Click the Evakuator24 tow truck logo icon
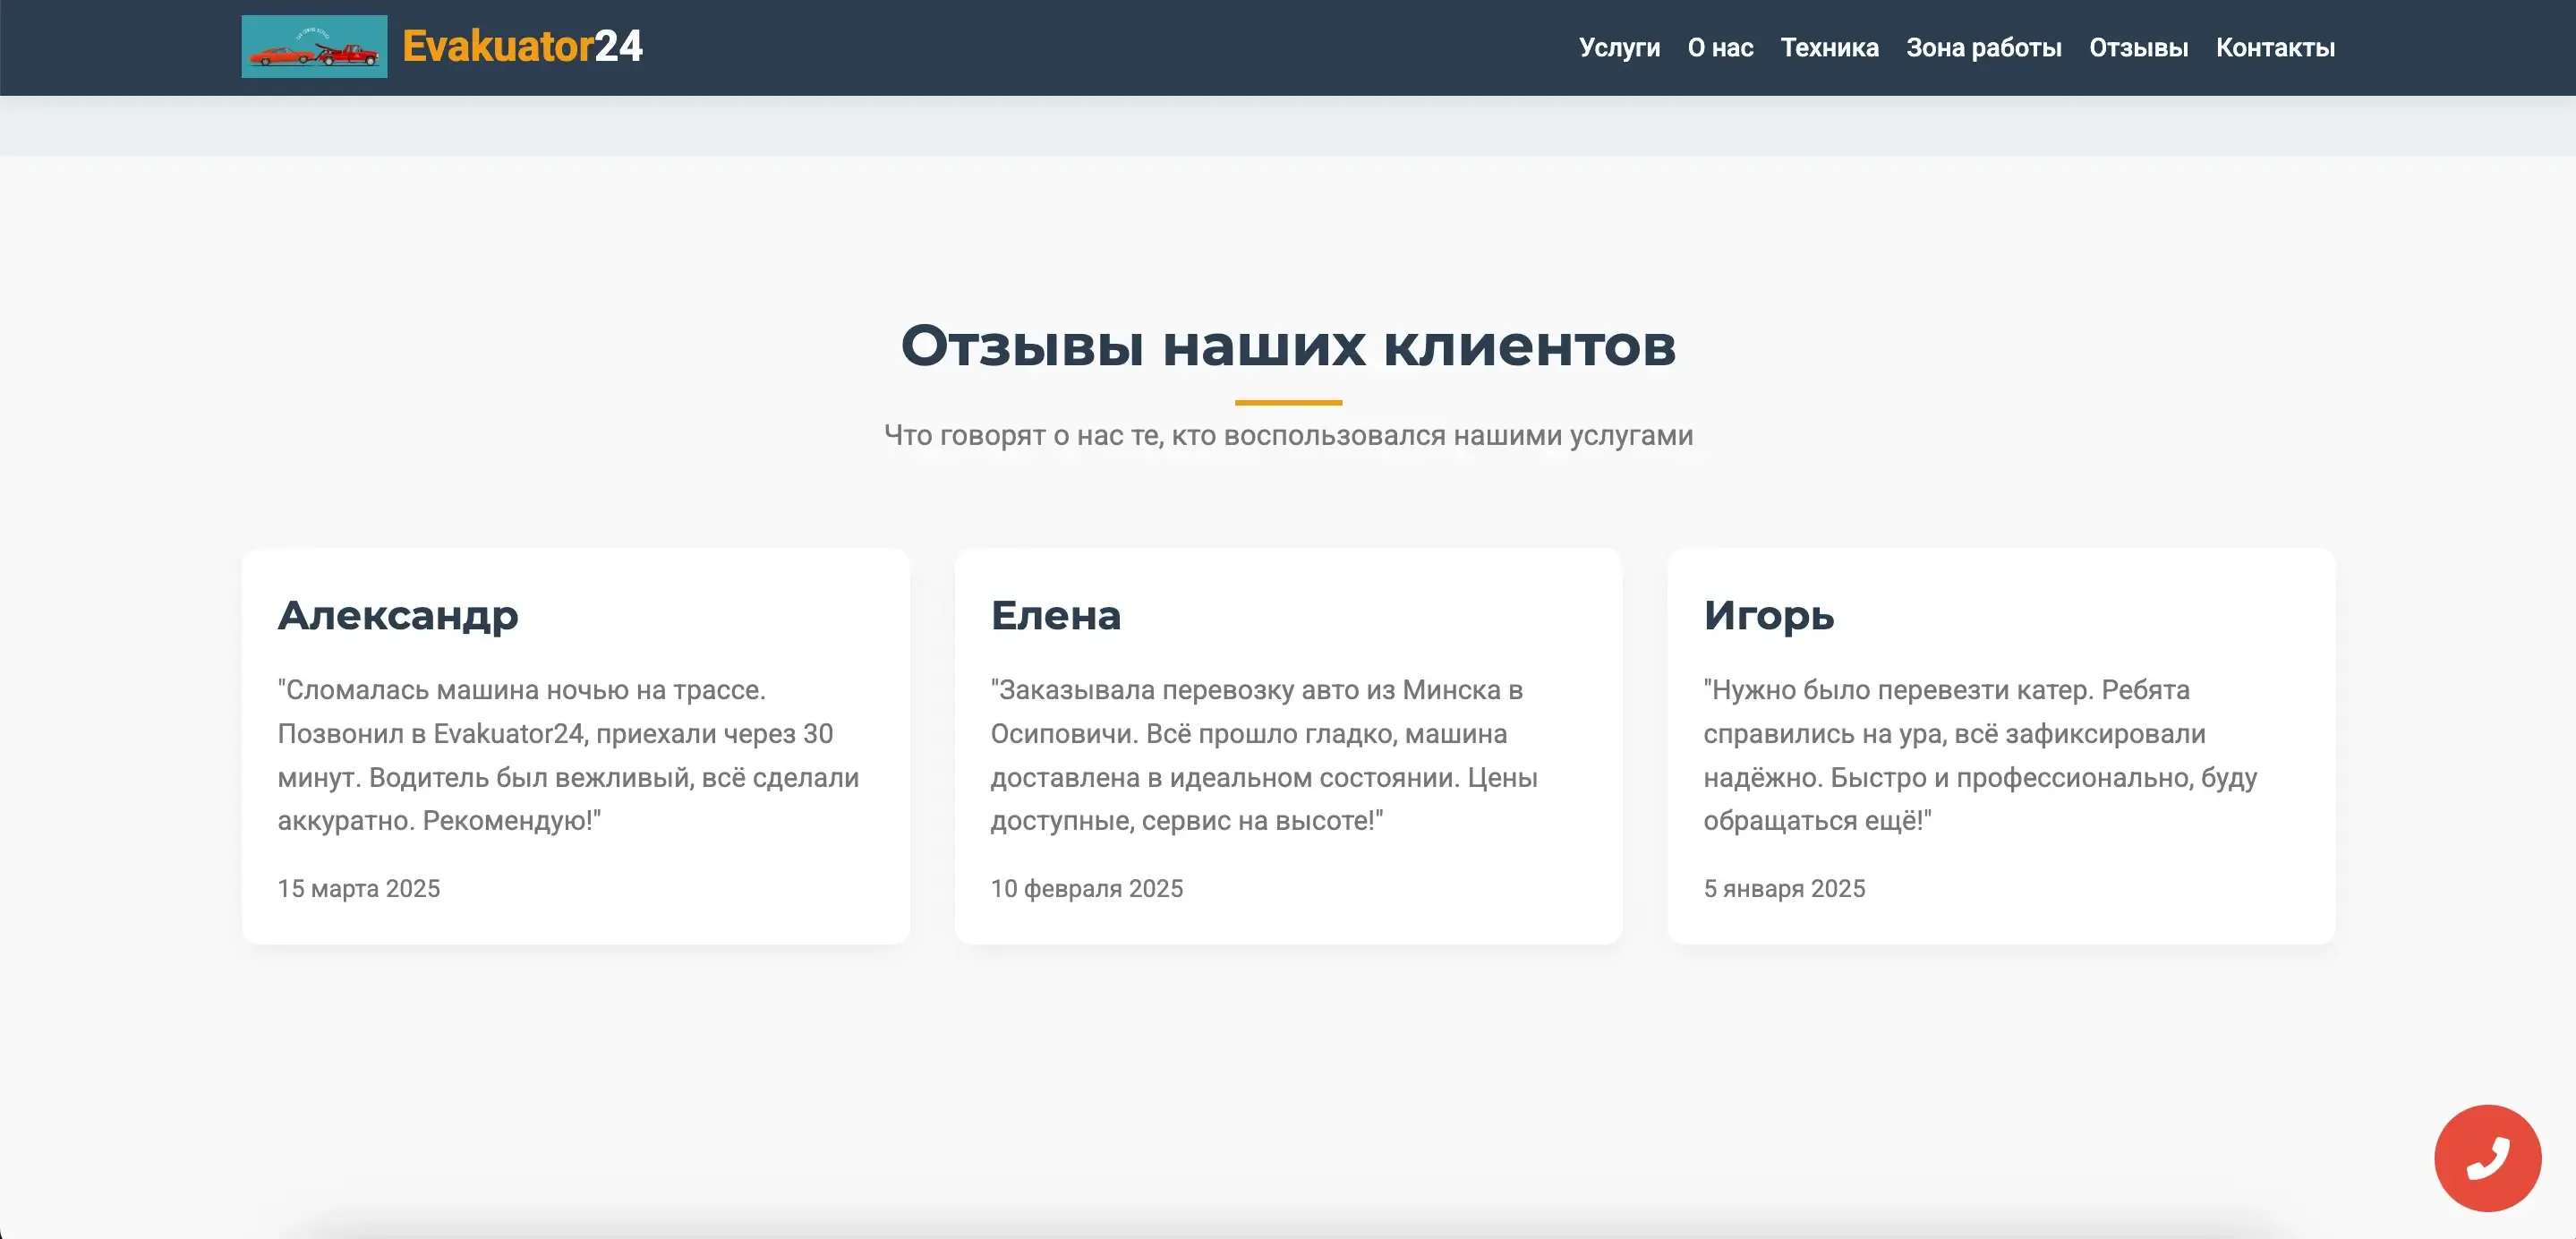 314,47
